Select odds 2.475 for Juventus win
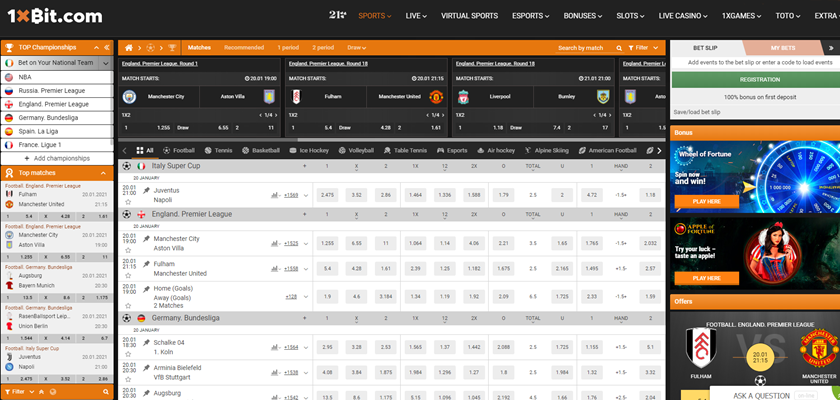Screen dimensions: 840x400 pyautogui.click(x=327, y=195)
